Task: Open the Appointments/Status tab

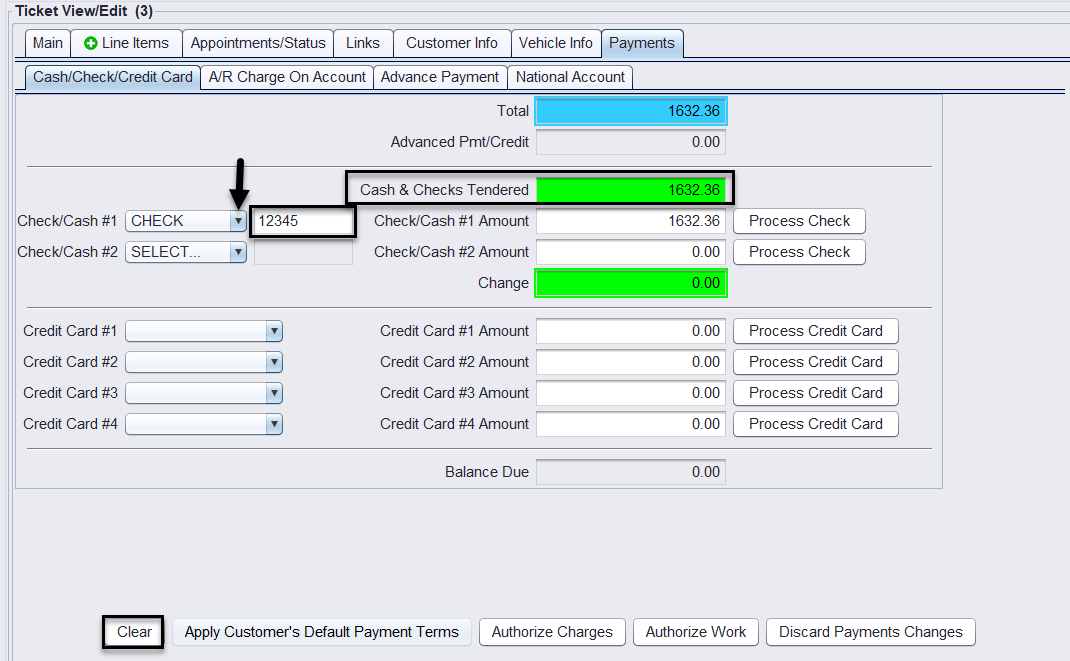Action: pyautogui.click(x=258, y=43)
